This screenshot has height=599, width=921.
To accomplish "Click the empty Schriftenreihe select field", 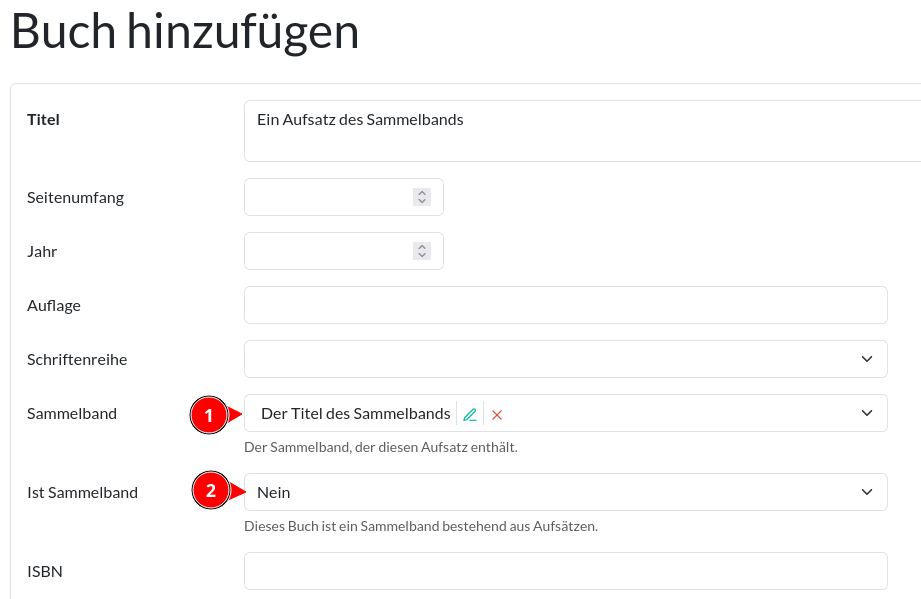I will point(566,359).
